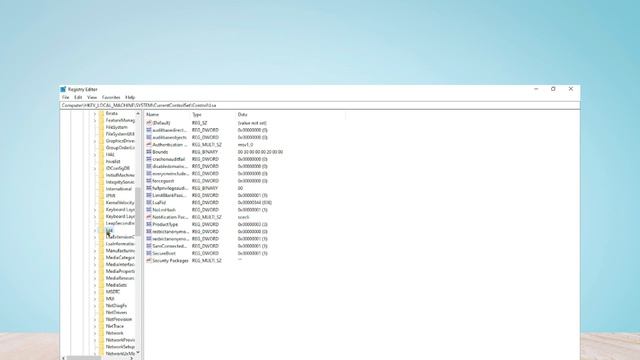Click the REG_BINARY type of Bounds
This screenshot has height=360, width=640.
205,152
